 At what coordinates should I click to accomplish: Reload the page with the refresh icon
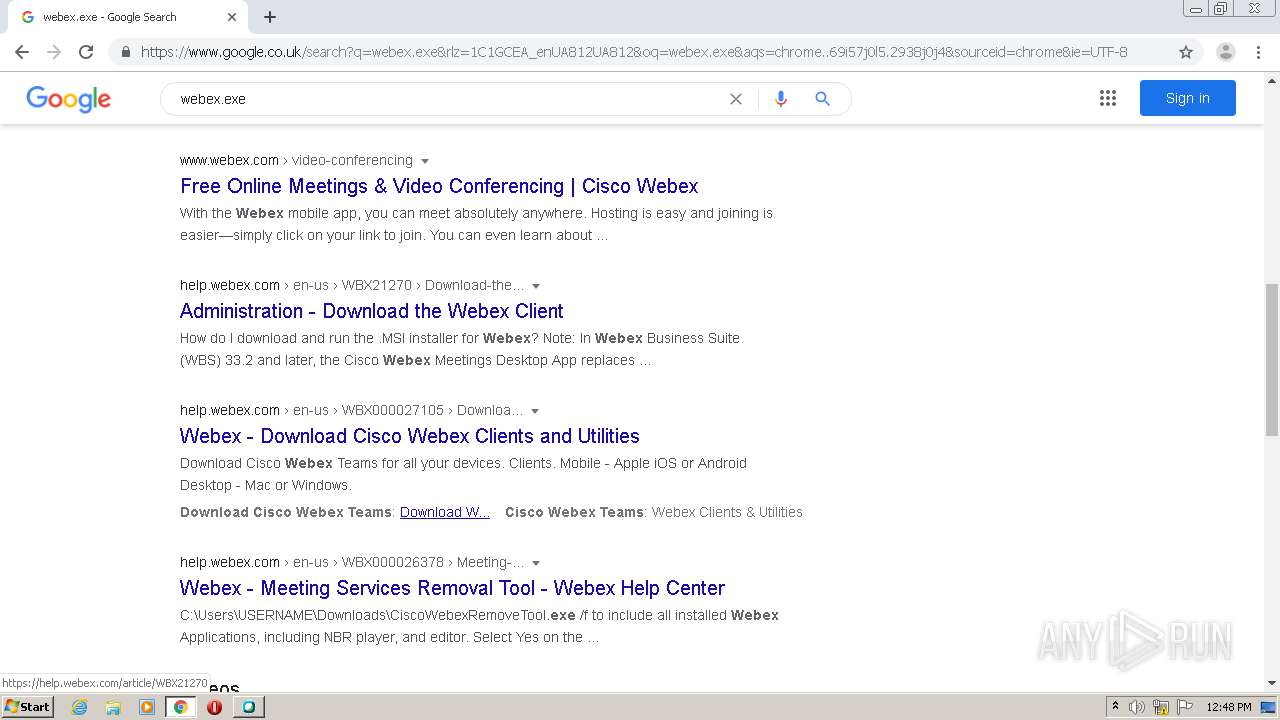[x=86, y=52]
